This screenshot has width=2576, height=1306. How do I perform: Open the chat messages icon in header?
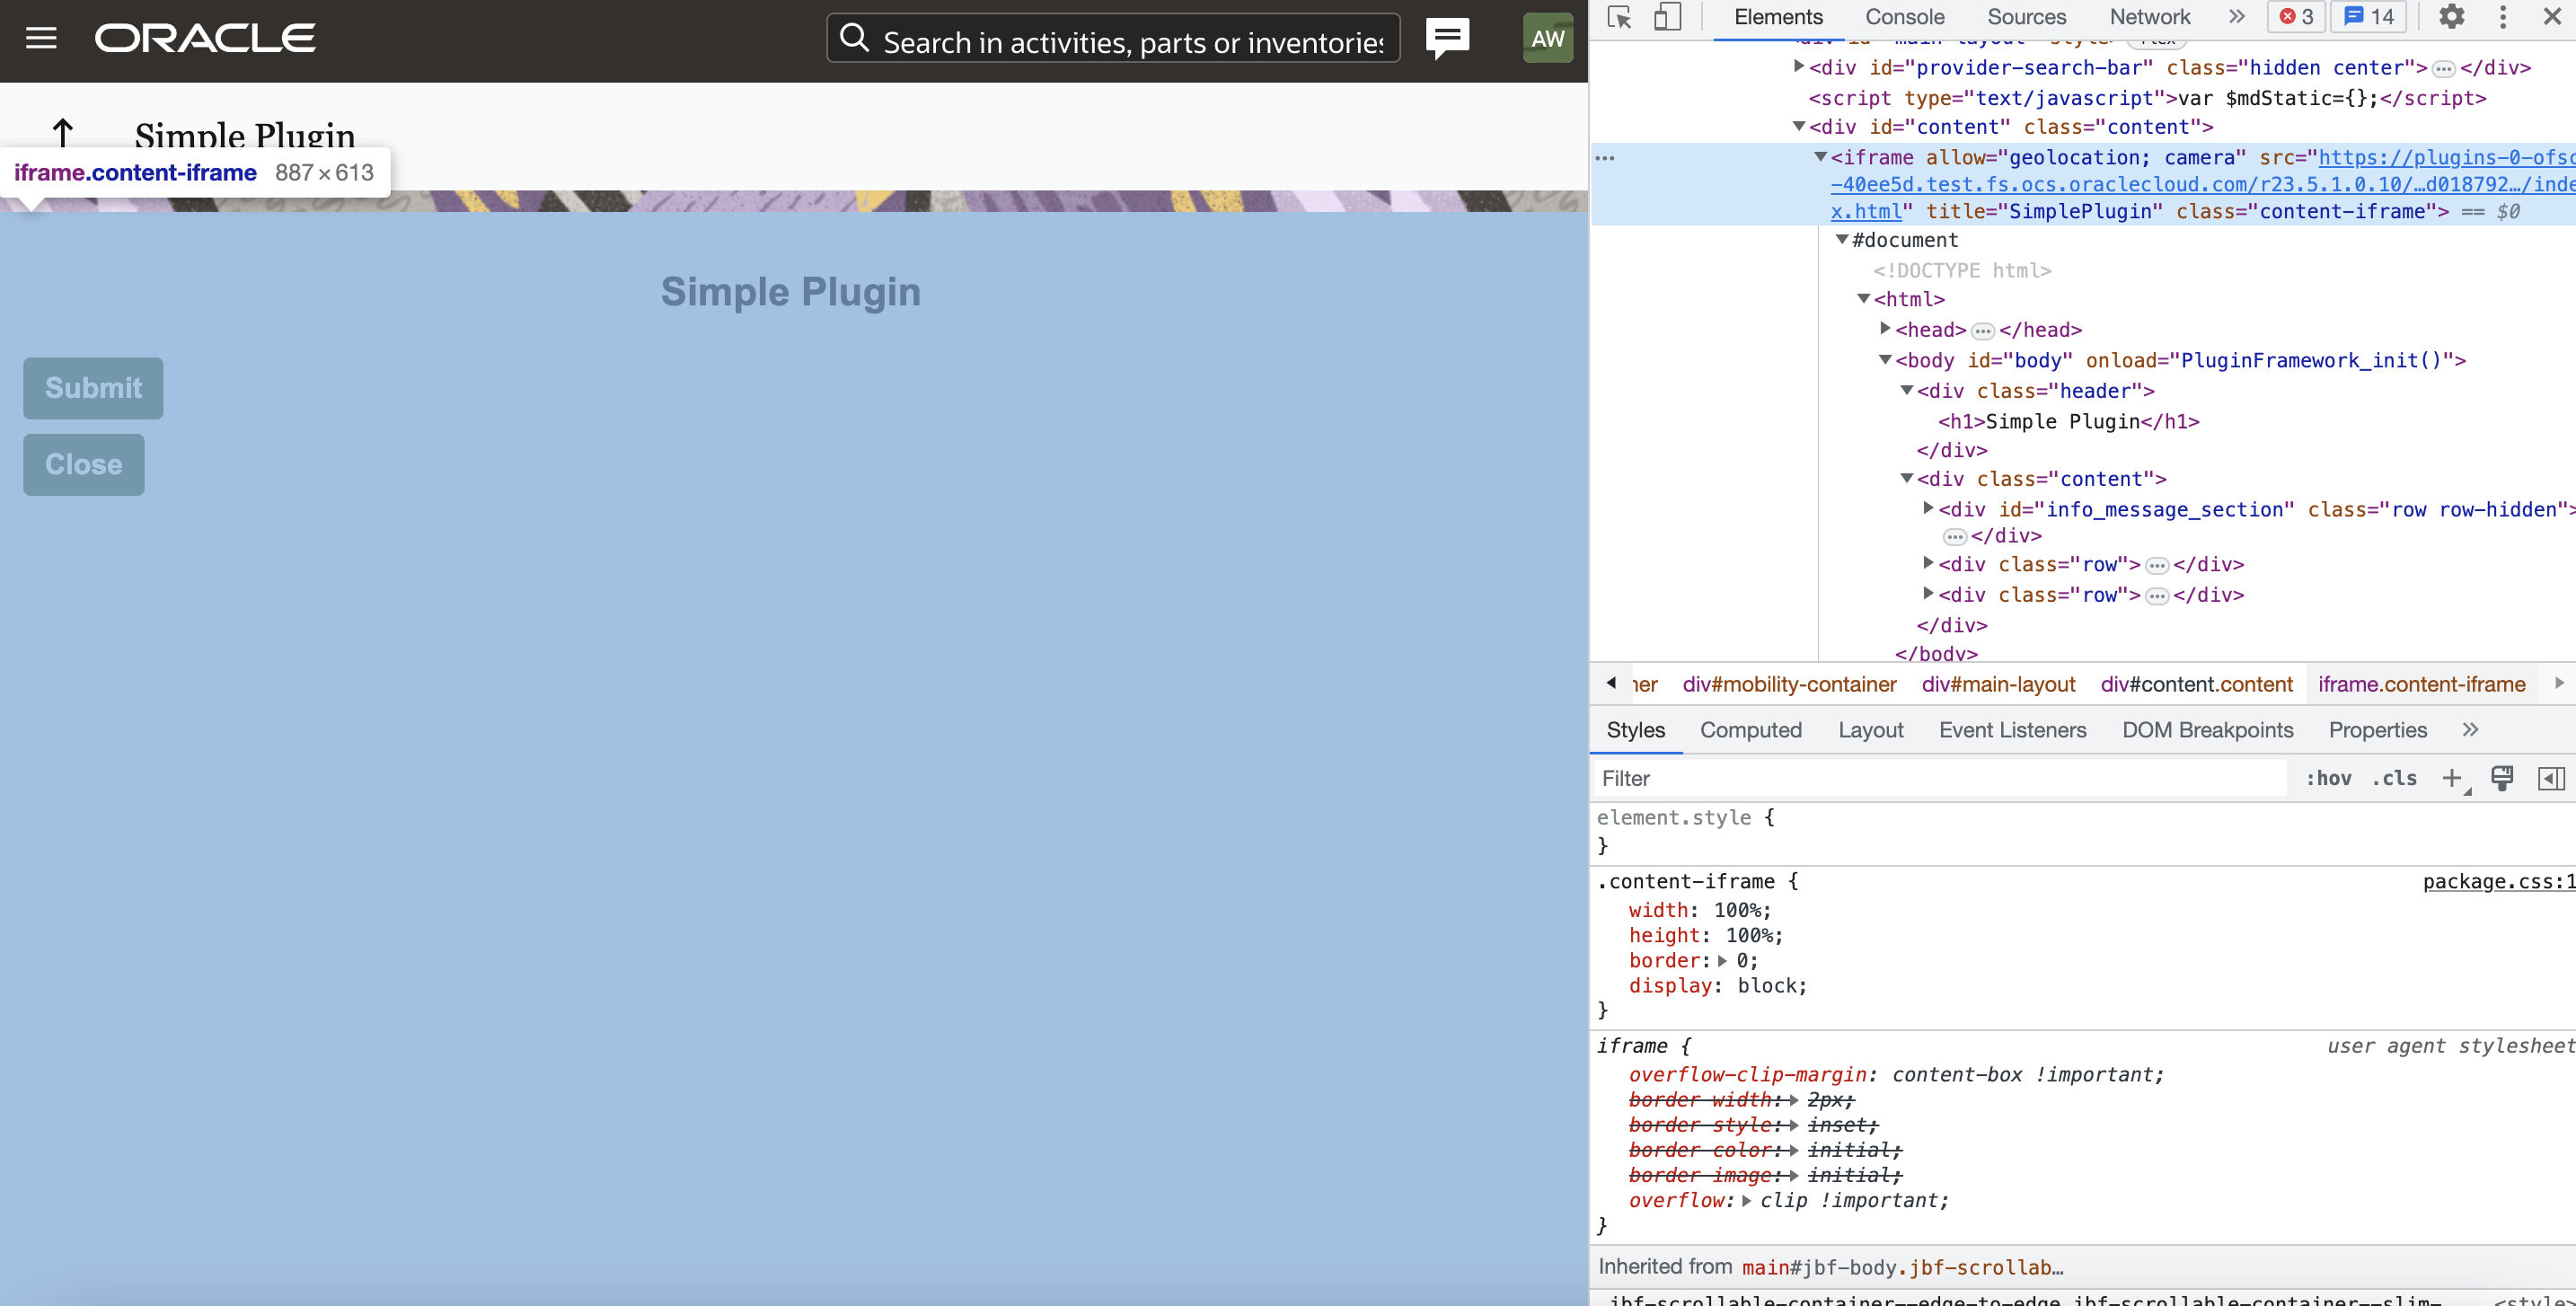click(1448, 39)
